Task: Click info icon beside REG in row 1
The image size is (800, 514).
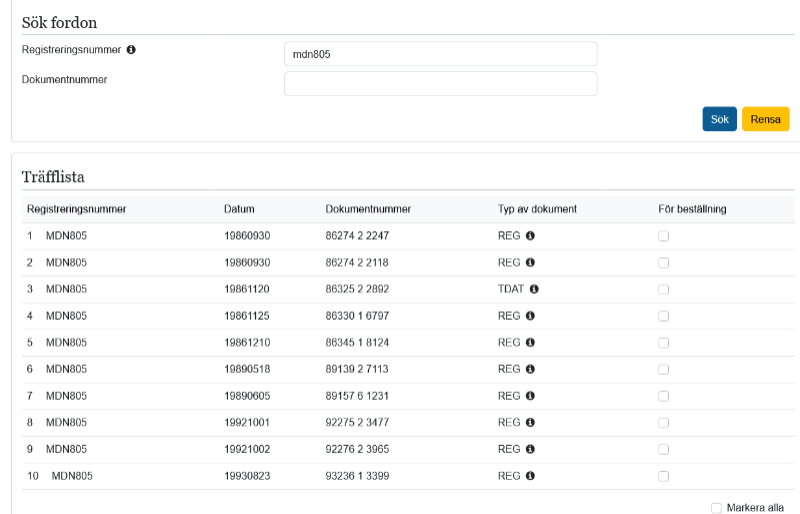Action: (x=530, y=236)
